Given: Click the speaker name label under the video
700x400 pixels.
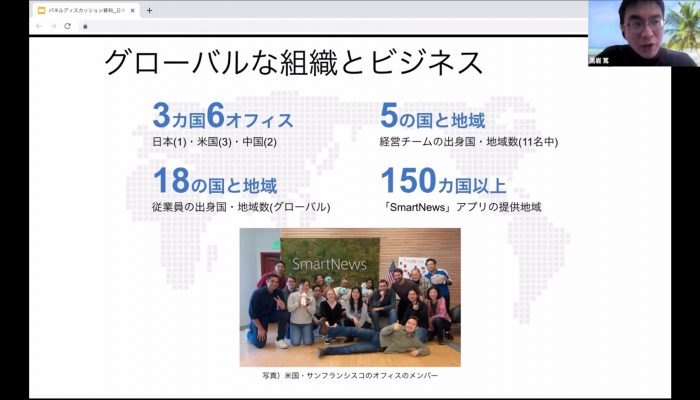Looking at the screenshot, I should [600, 61].
